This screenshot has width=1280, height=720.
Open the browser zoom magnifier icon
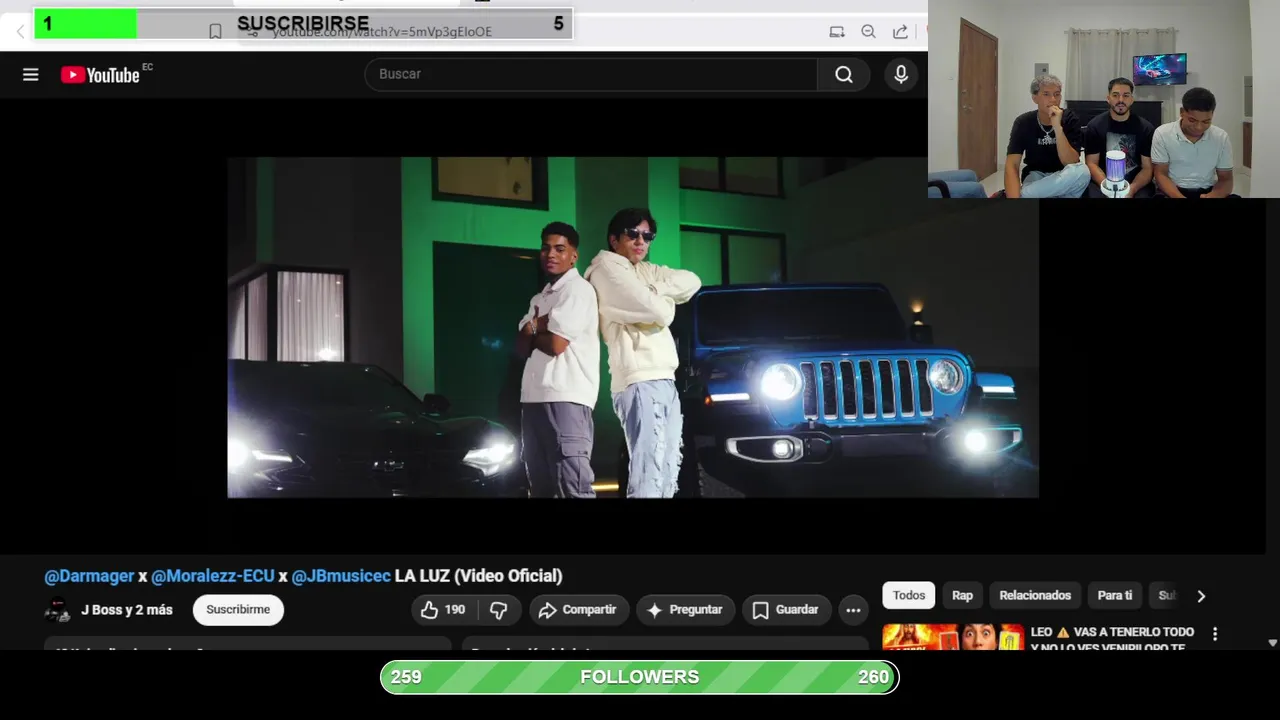868,32
